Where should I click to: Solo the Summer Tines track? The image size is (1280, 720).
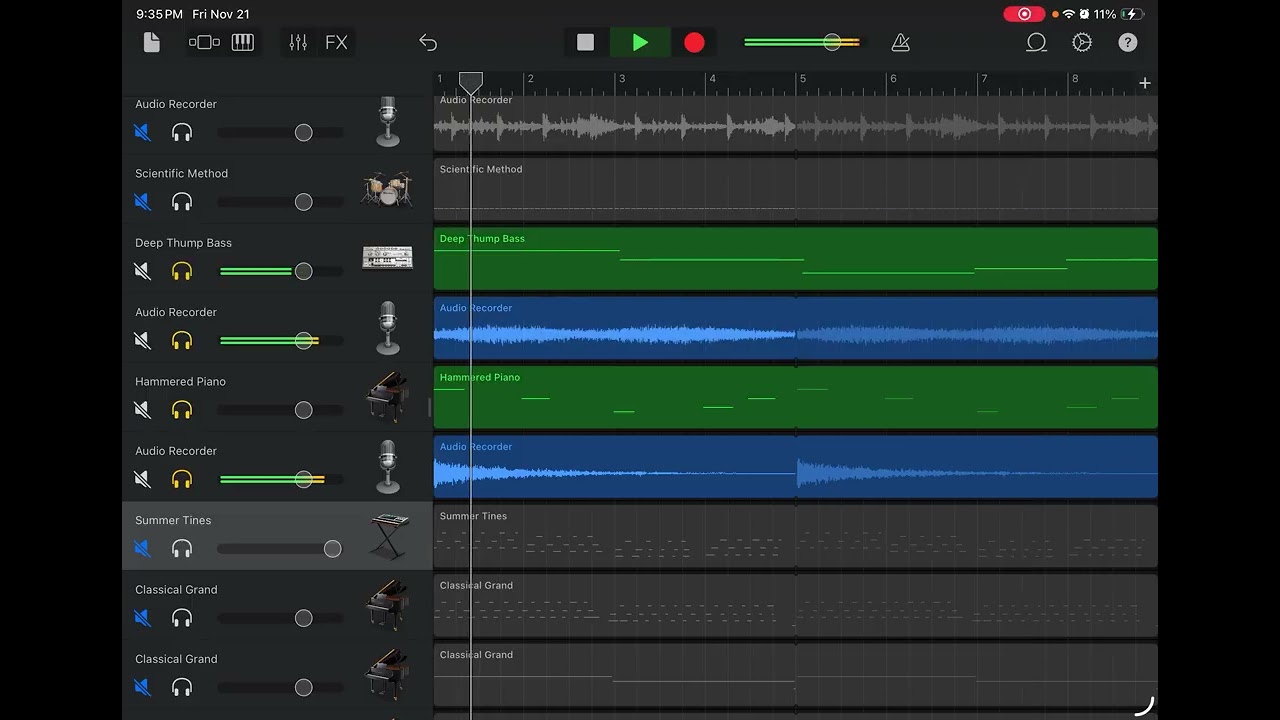pos(182,549)
